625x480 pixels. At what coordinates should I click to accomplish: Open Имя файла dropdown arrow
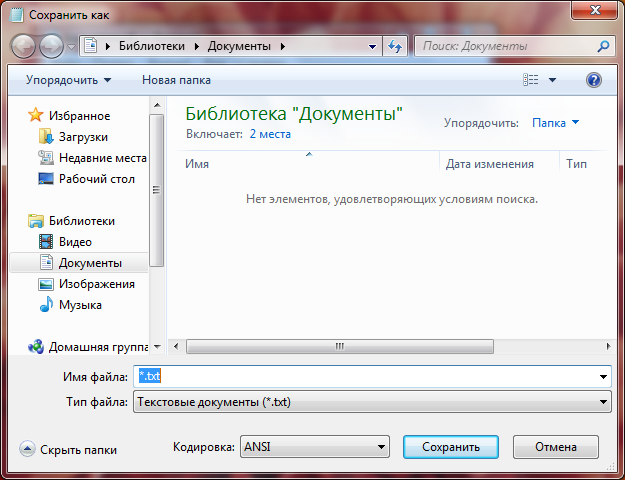[603, 377]
